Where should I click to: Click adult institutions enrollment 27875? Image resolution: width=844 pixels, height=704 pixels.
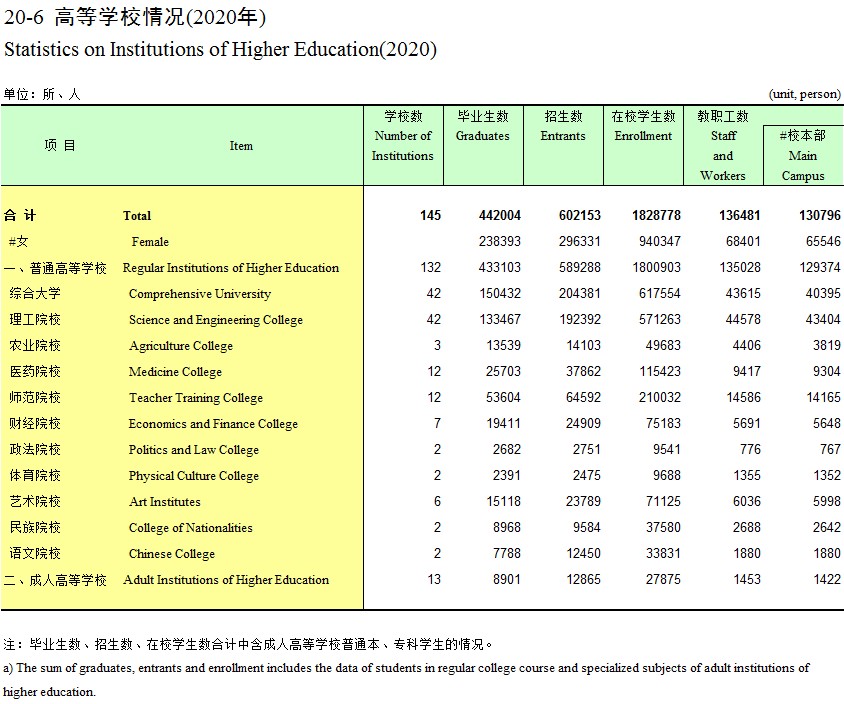(x=663, y=579)
